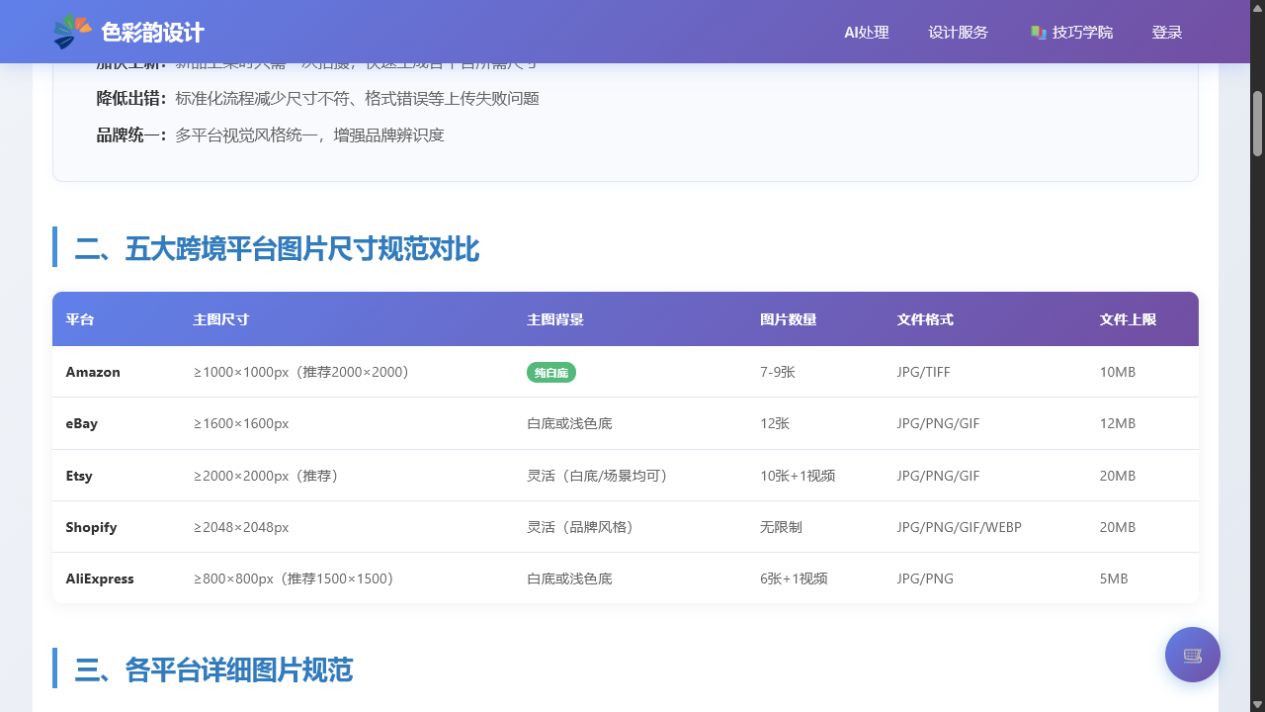Click the 主图尺寸 column header

[221, 319]
